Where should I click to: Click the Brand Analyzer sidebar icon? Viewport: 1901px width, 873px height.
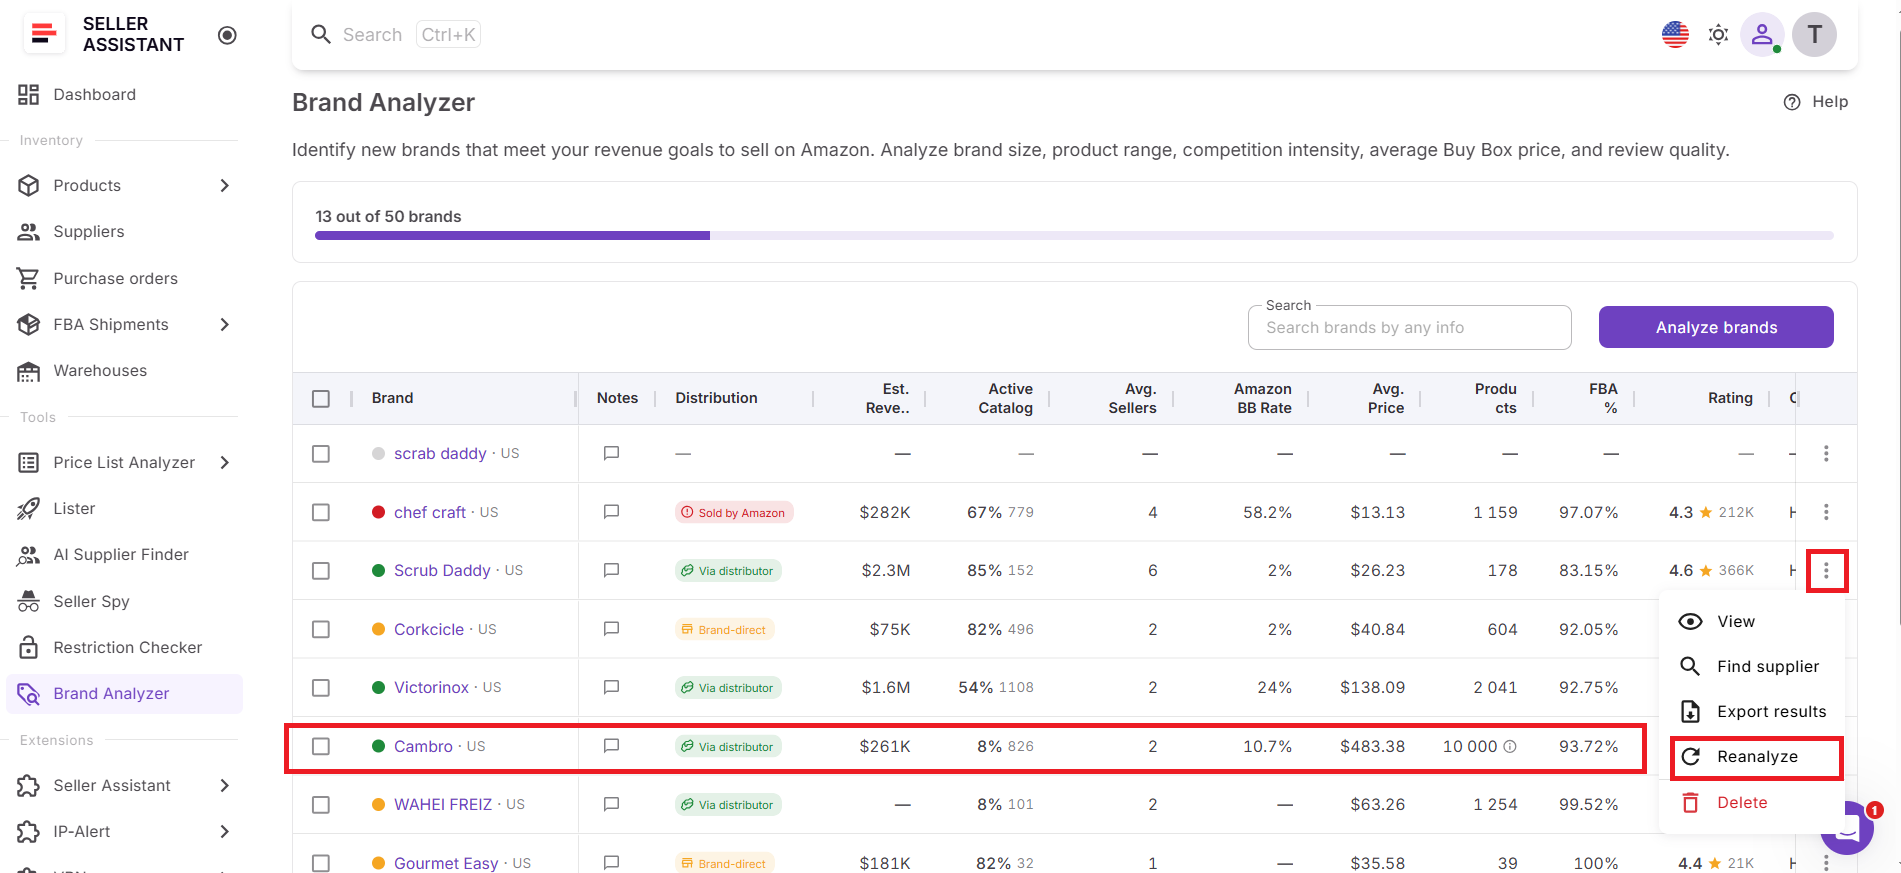(29, 694)
